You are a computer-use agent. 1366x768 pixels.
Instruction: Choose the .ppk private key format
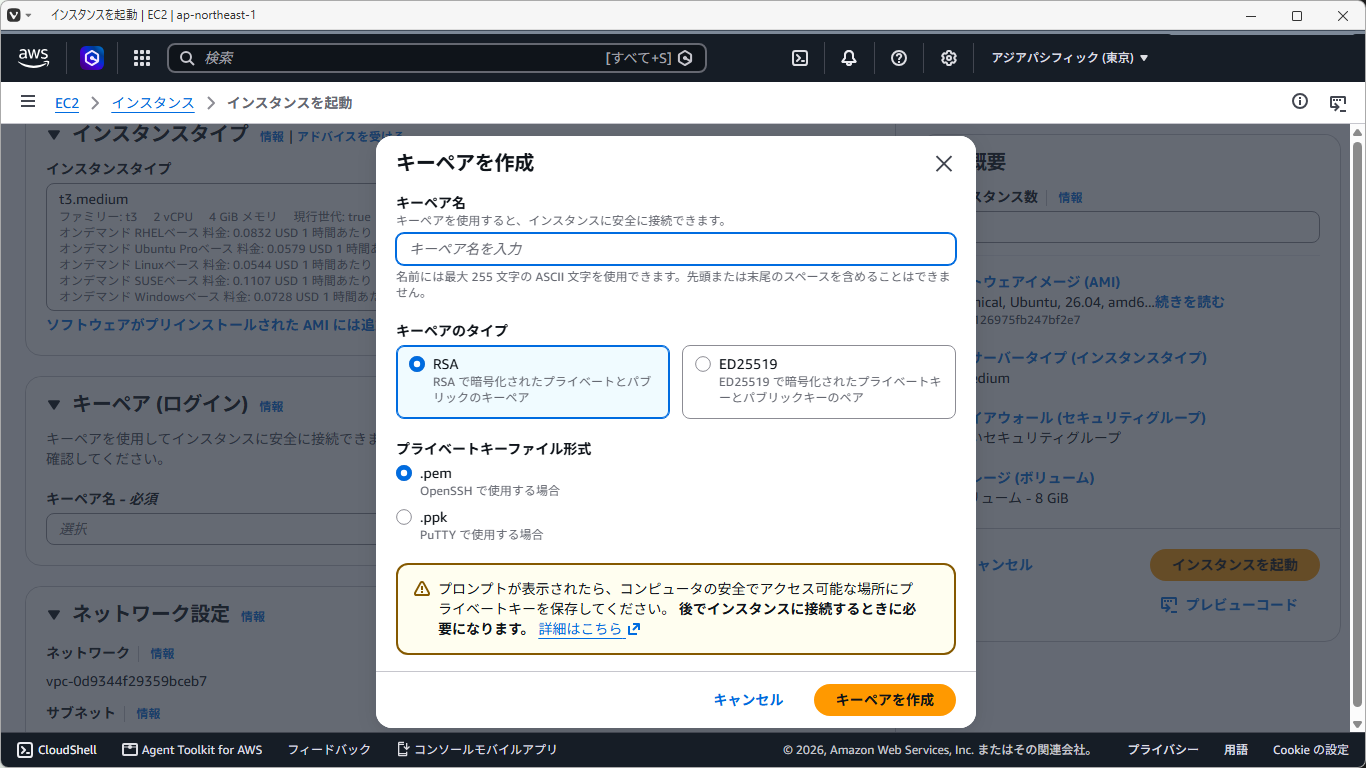coord(404,517)
